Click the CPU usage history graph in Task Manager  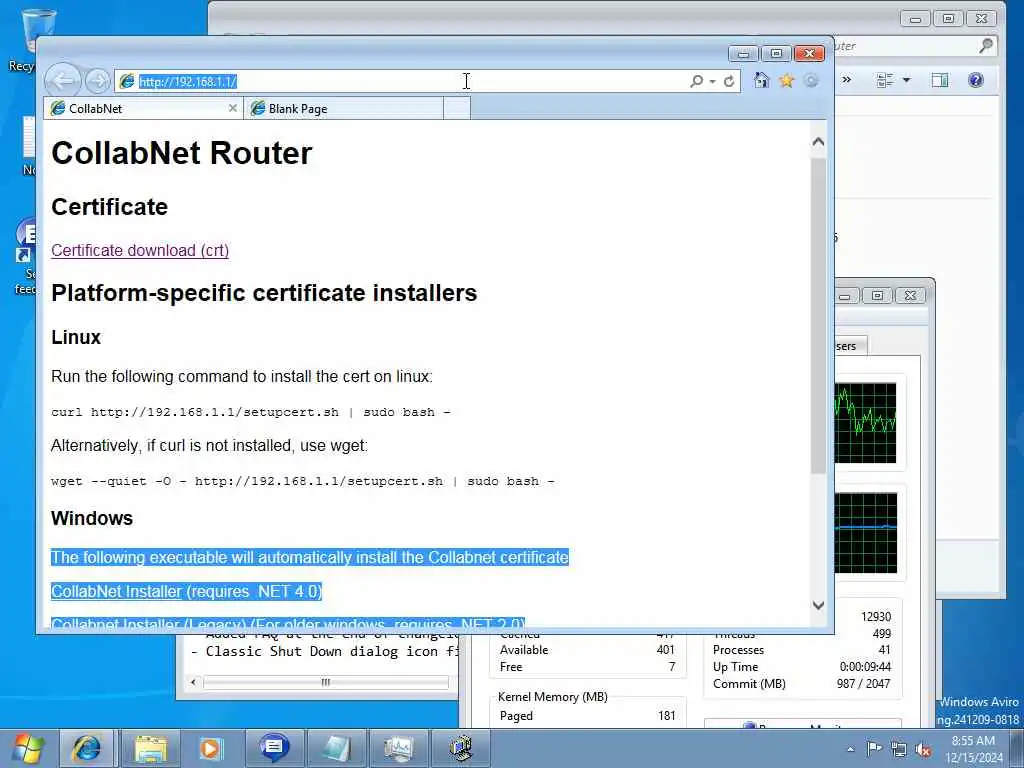(865, 423)
